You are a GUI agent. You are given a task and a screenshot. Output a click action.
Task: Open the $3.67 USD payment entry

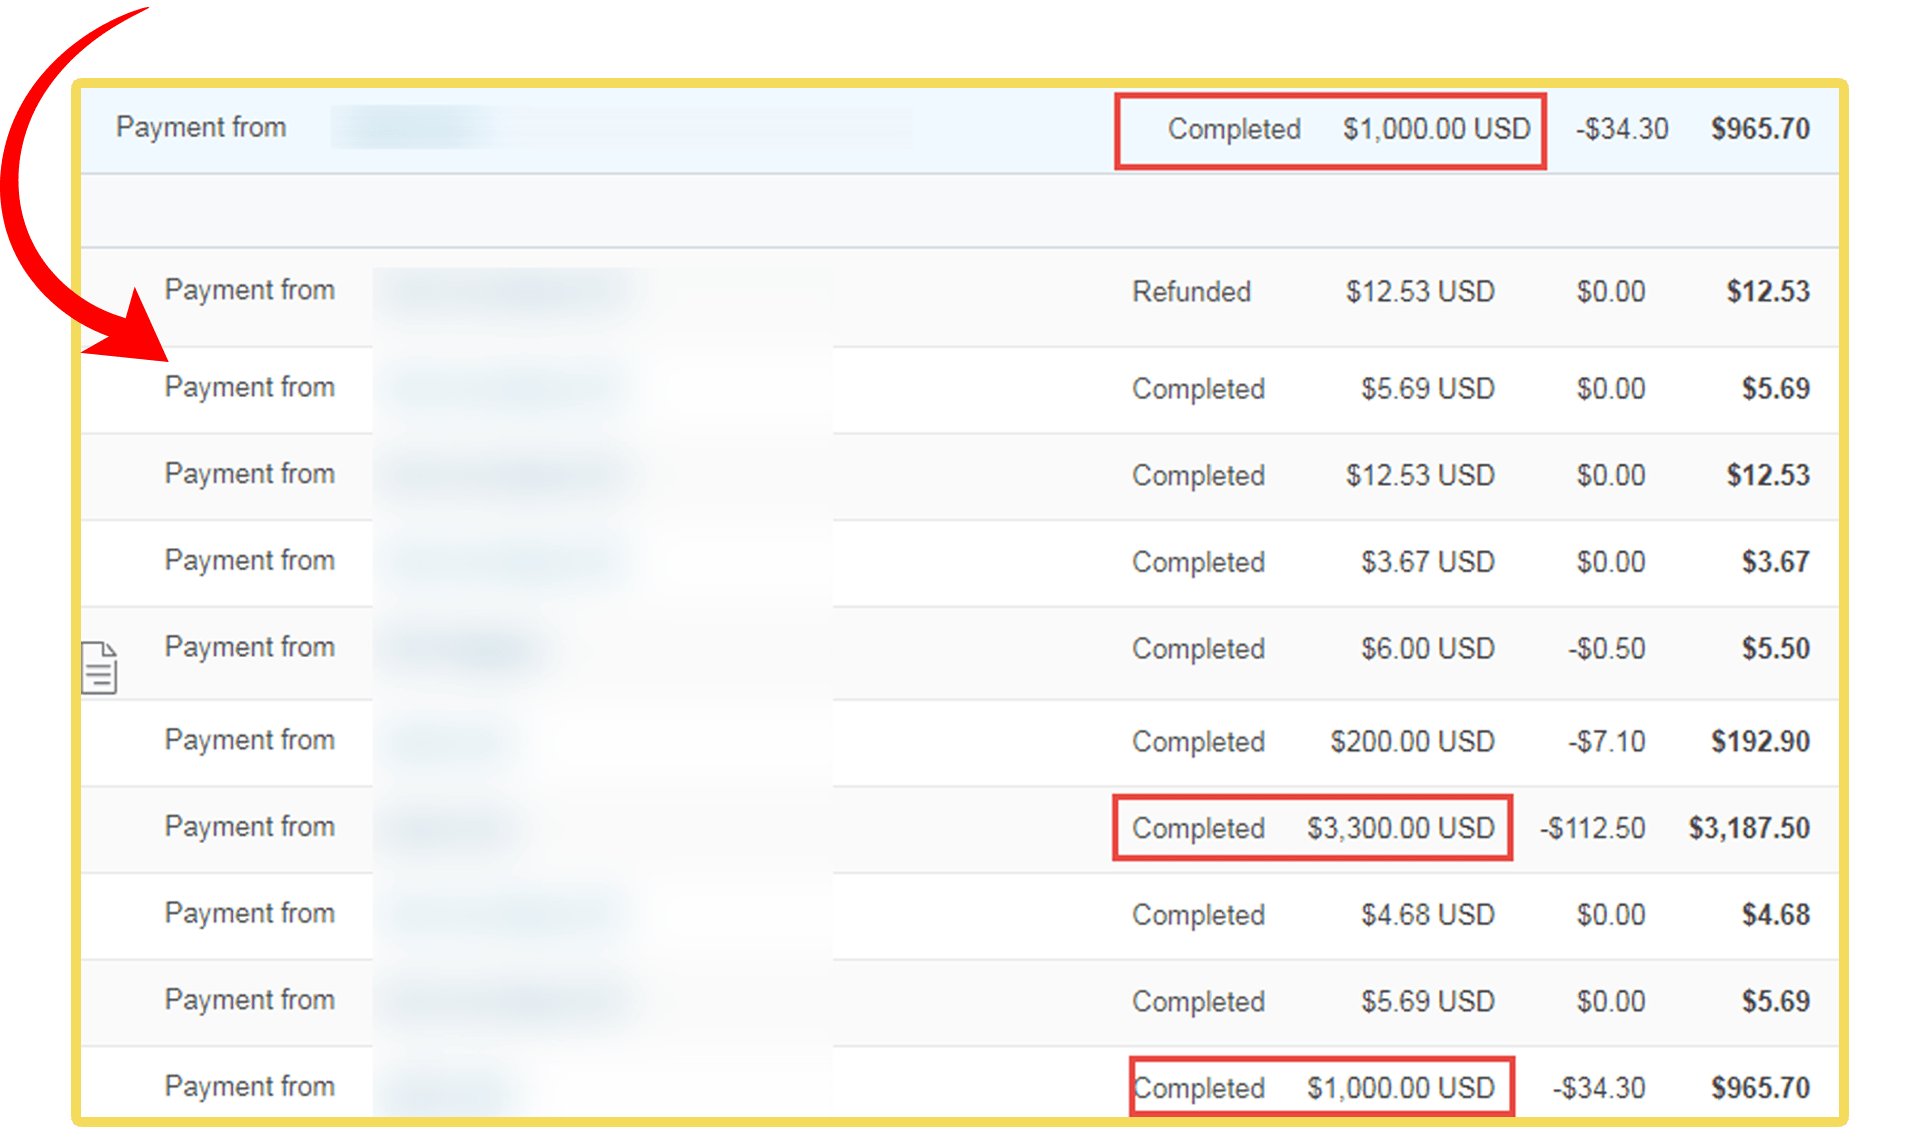1427,562
